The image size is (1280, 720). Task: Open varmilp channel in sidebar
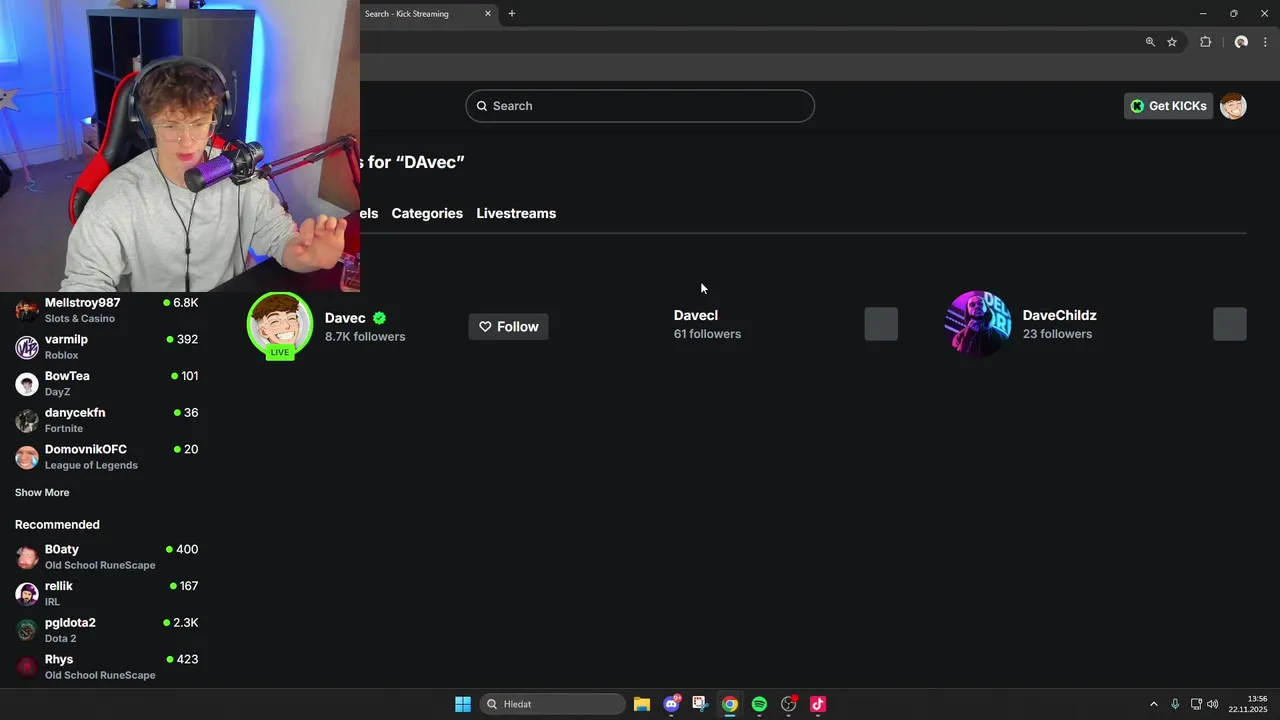pyautogui.click(x=107, y=347)
